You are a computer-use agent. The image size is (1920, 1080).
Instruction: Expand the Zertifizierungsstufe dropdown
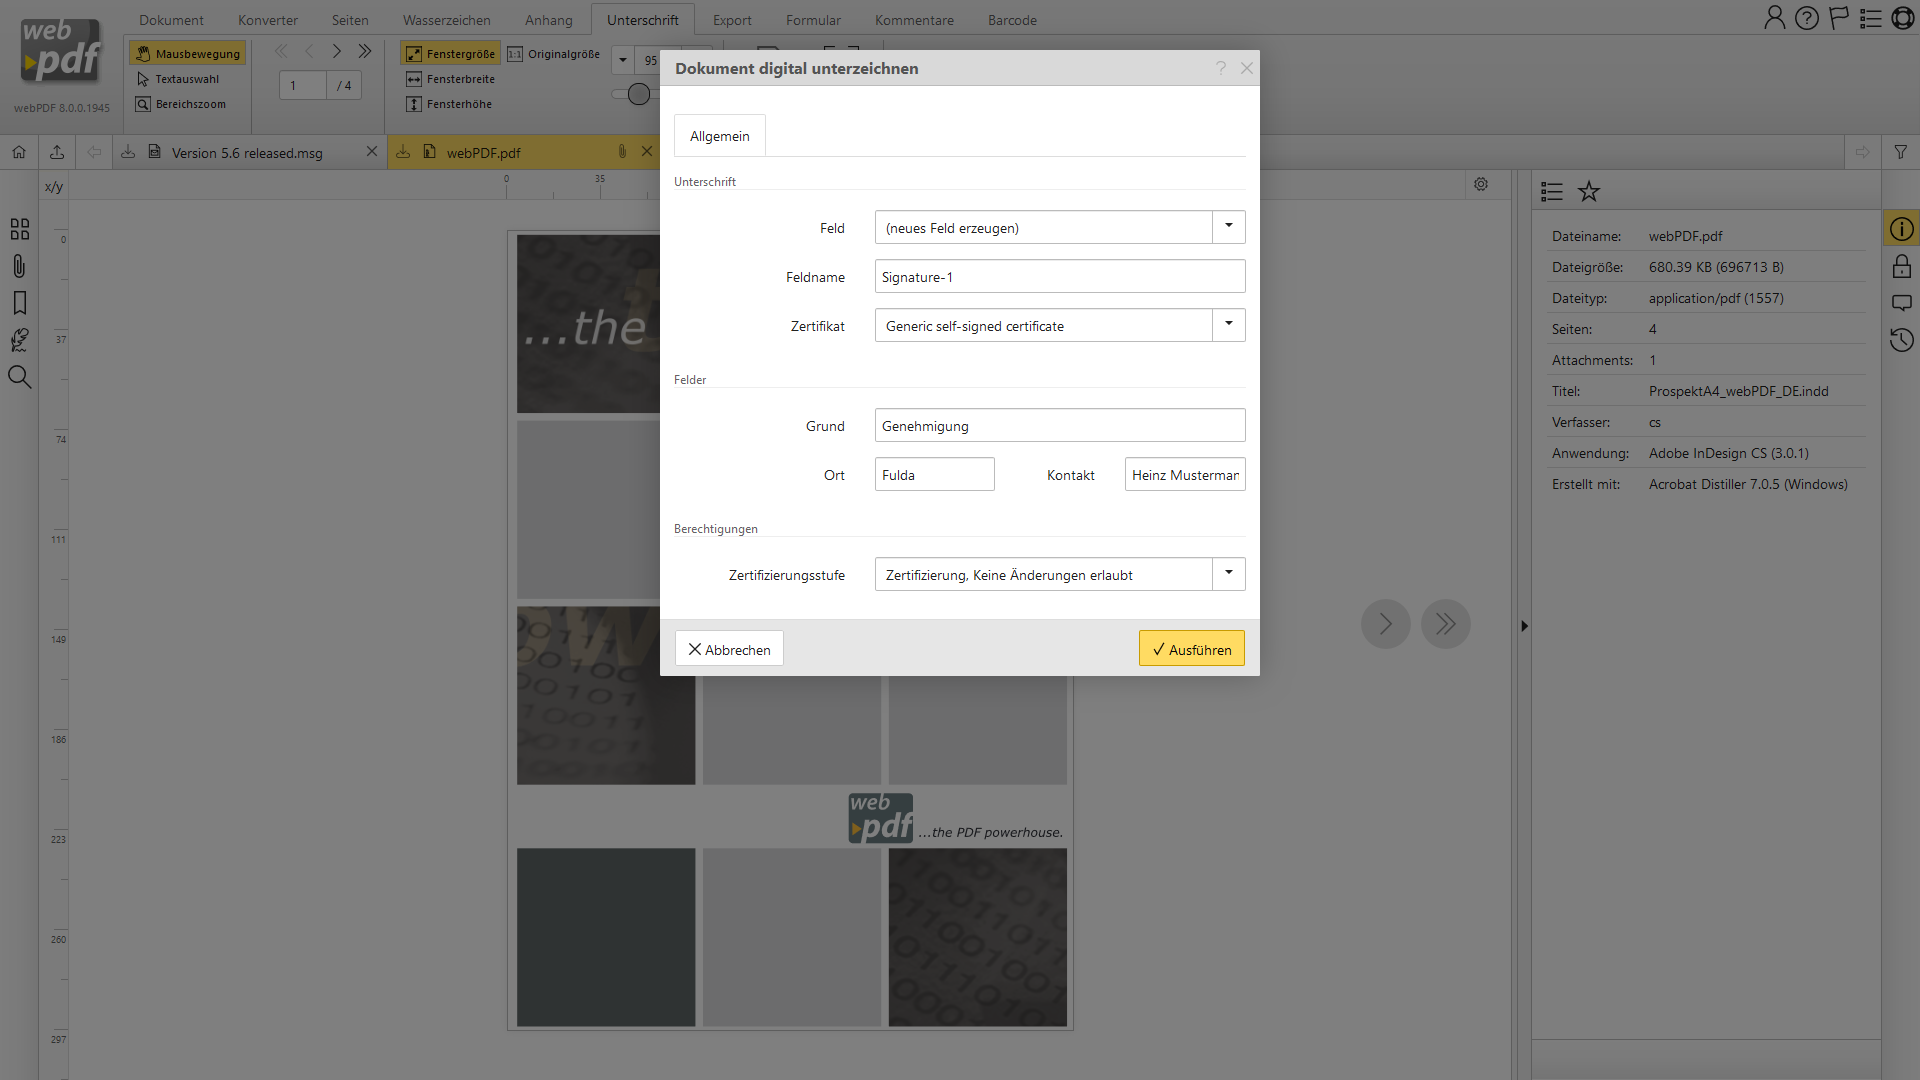pos(1228,574)
